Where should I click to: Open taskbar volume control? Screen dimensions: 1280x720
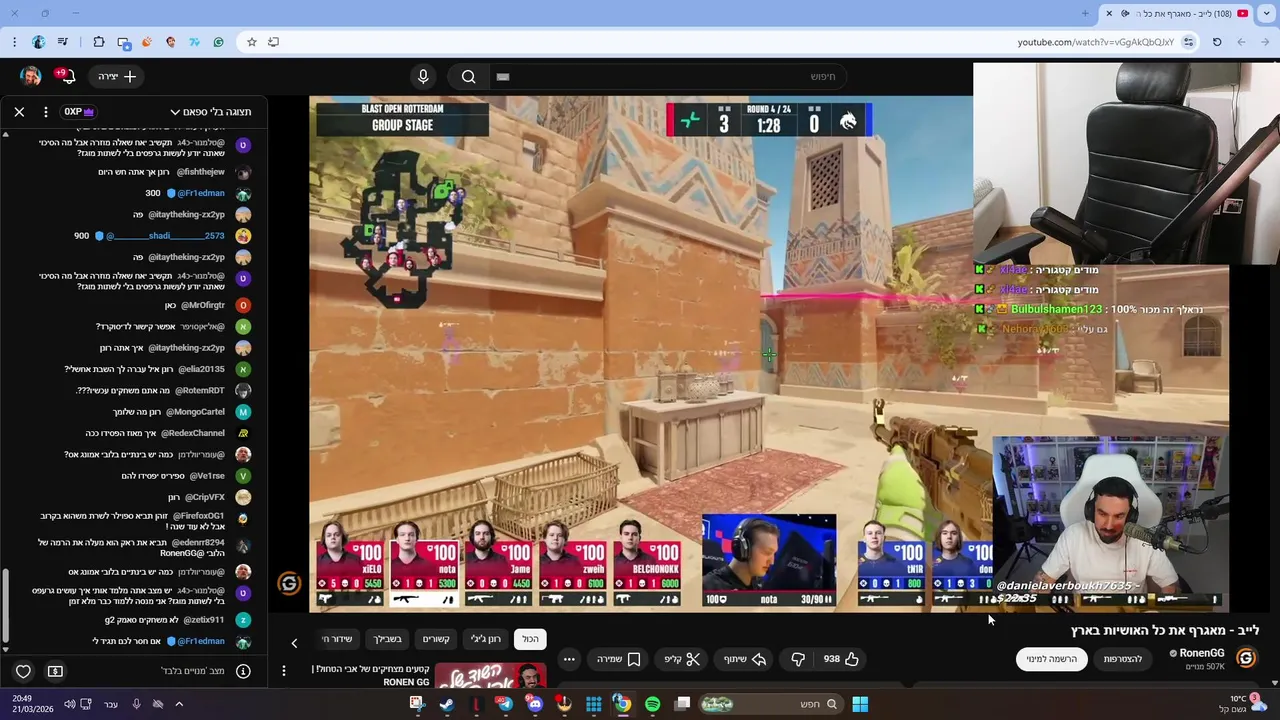pyautogui.click(x=69, y=704)
